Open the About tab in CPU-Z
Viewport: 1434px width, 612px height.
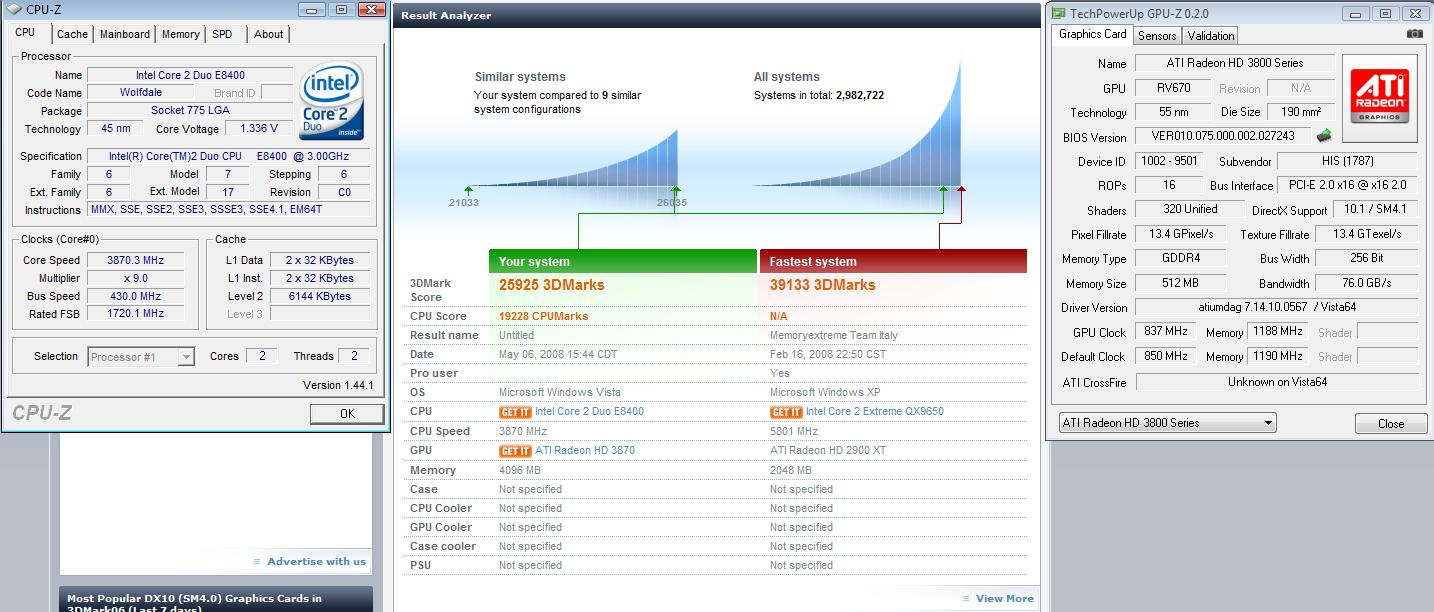tap(269, 34)
